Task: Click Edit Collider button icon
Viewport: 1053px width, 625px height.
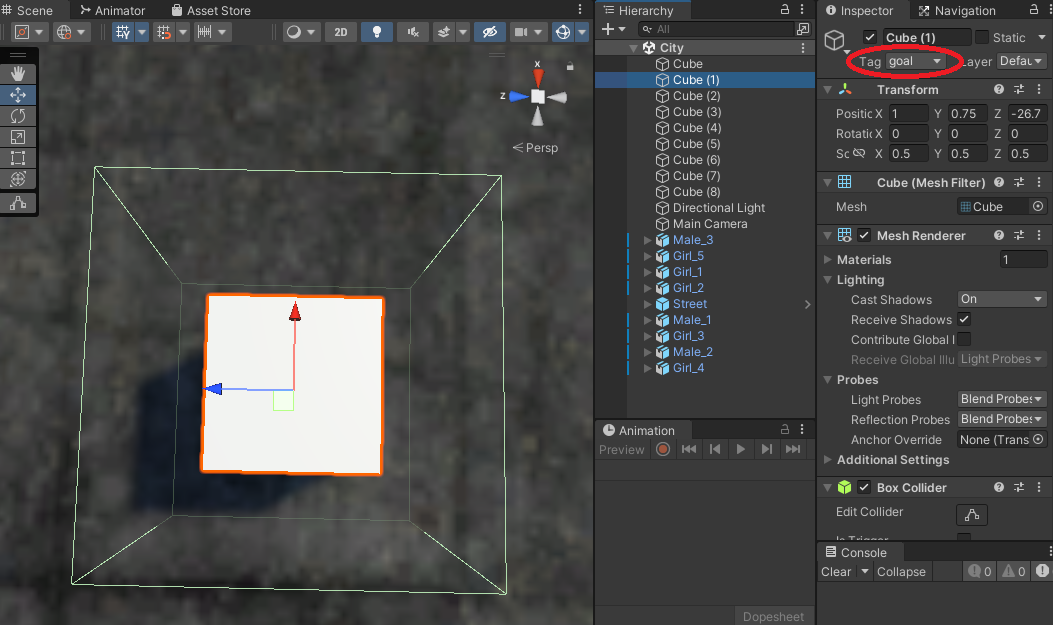Action: [971, 514]
